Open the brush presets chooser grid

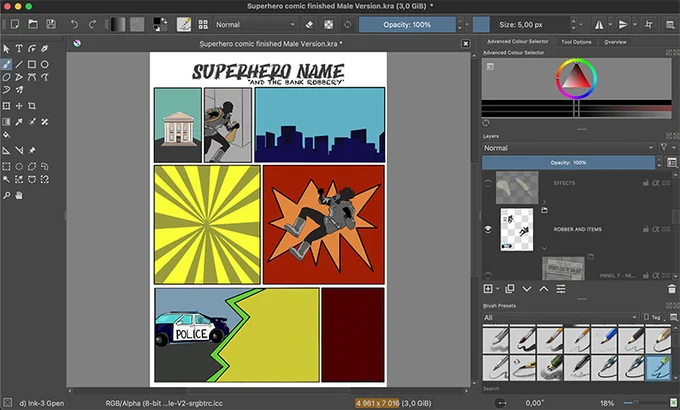[x=203, y=24]
